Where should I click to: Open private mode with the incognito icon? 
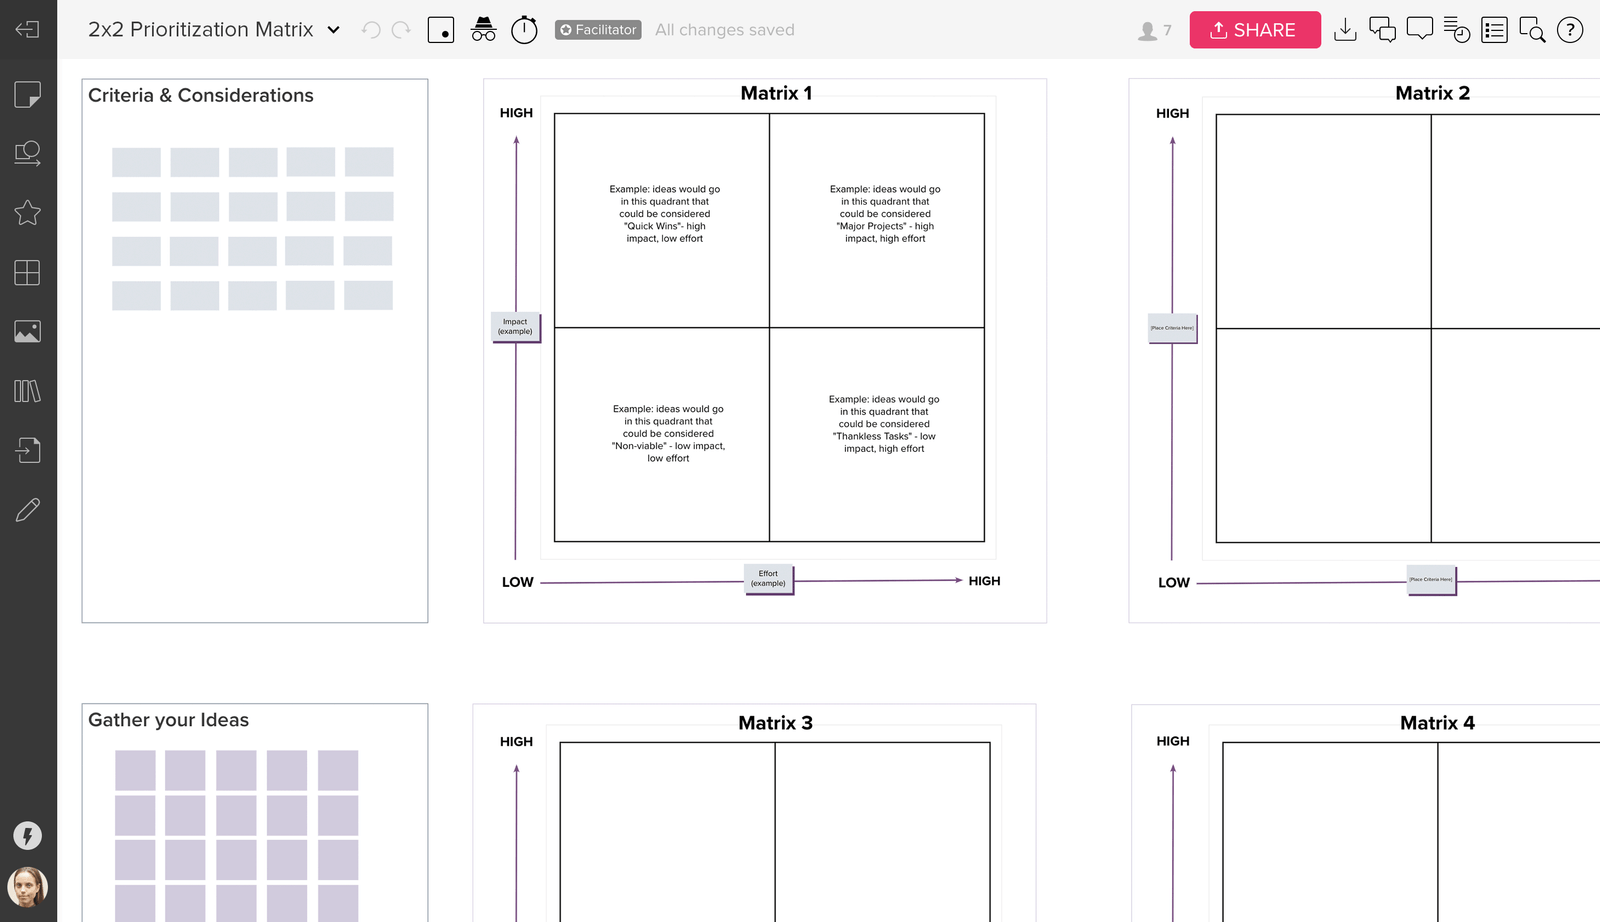click(483, 29)
